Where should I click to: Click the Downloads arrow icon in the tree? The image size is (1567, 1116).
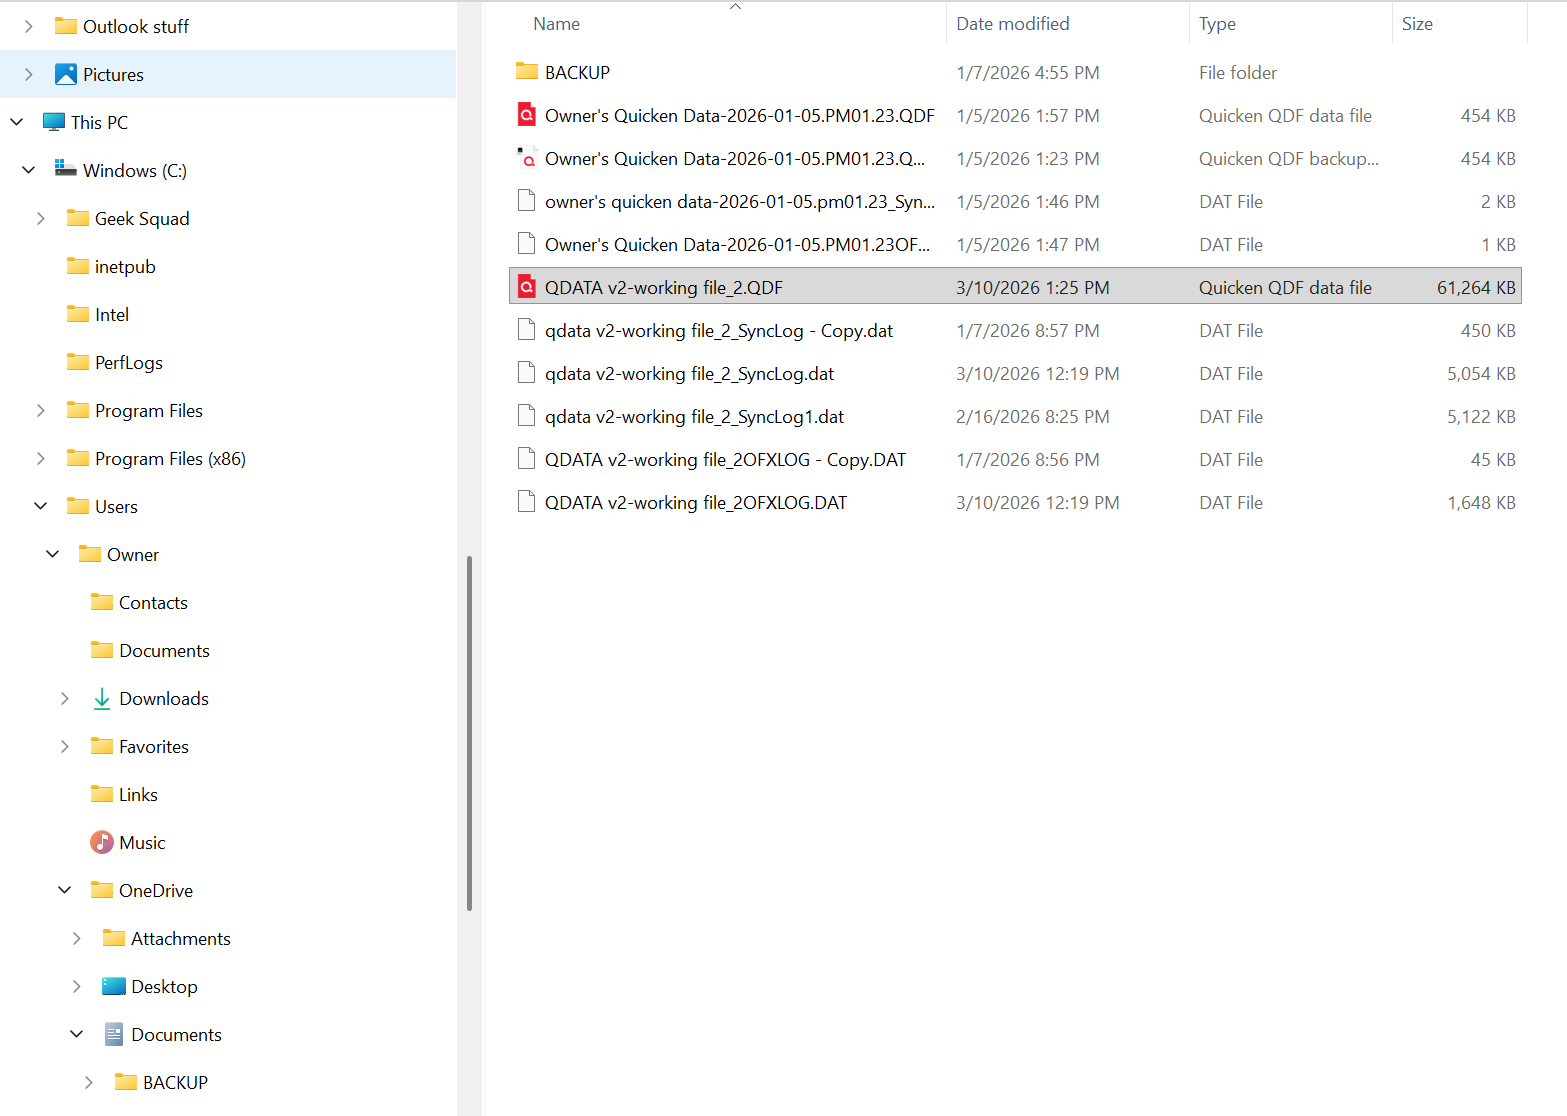pos(102,699)
